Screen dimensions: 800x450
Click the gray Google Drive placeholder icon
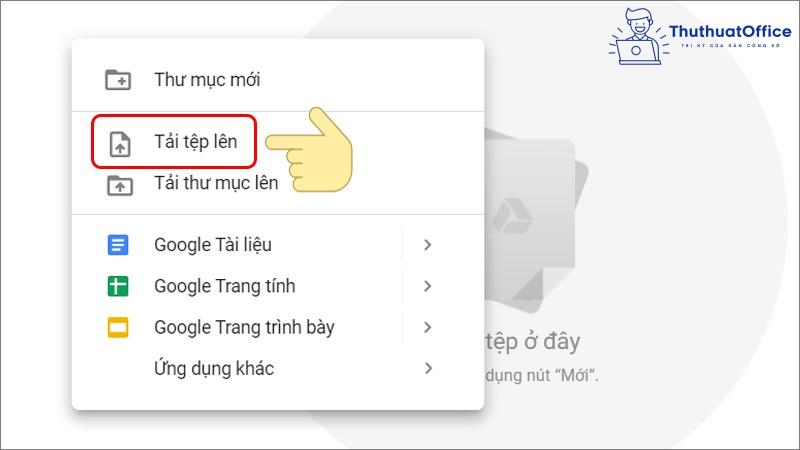coord(513,218)
